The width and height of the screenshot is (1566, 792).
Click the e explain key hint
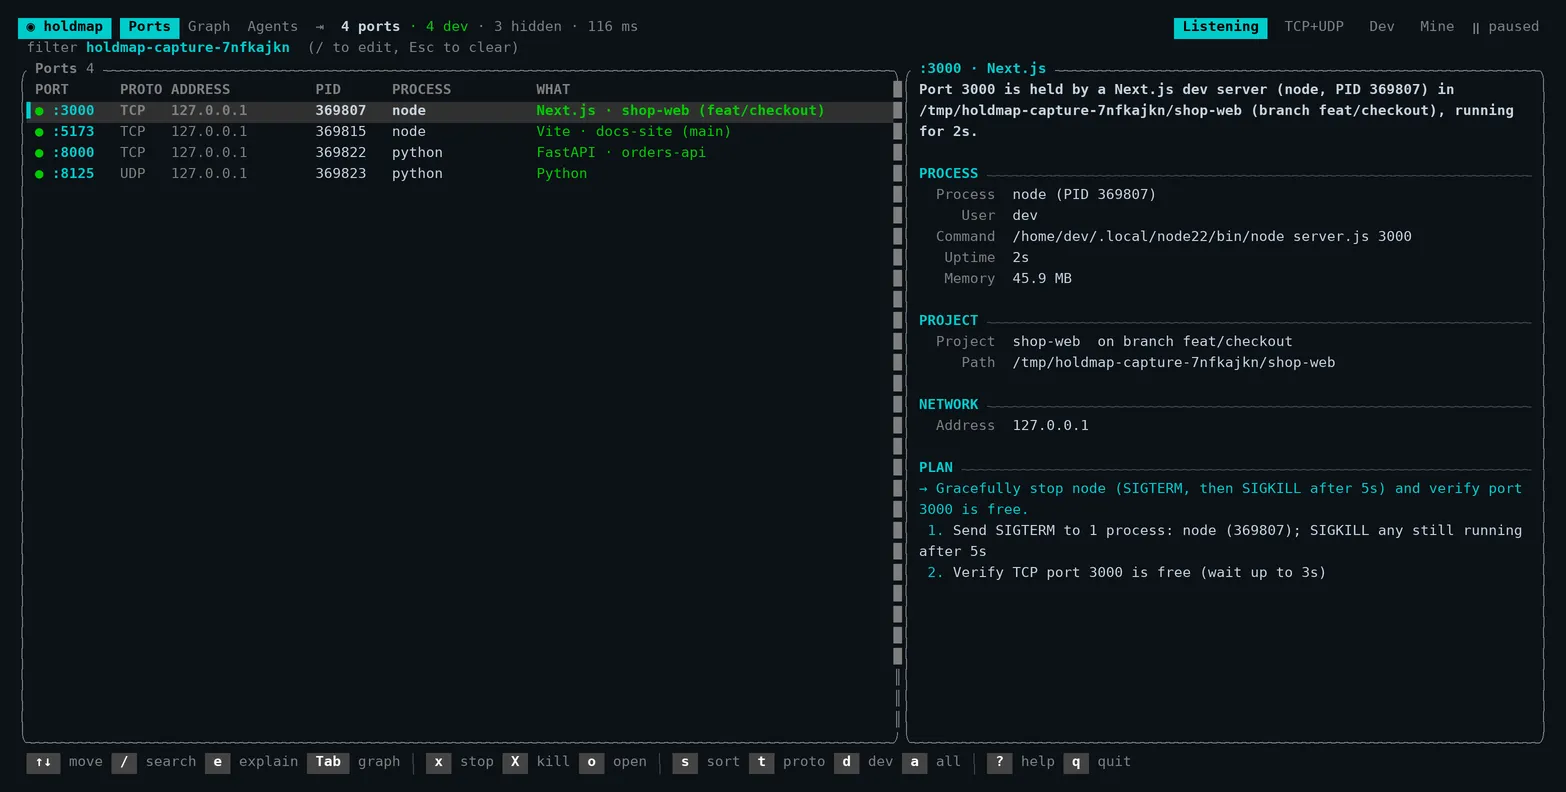pyautogui.click(x=252, y=762)
